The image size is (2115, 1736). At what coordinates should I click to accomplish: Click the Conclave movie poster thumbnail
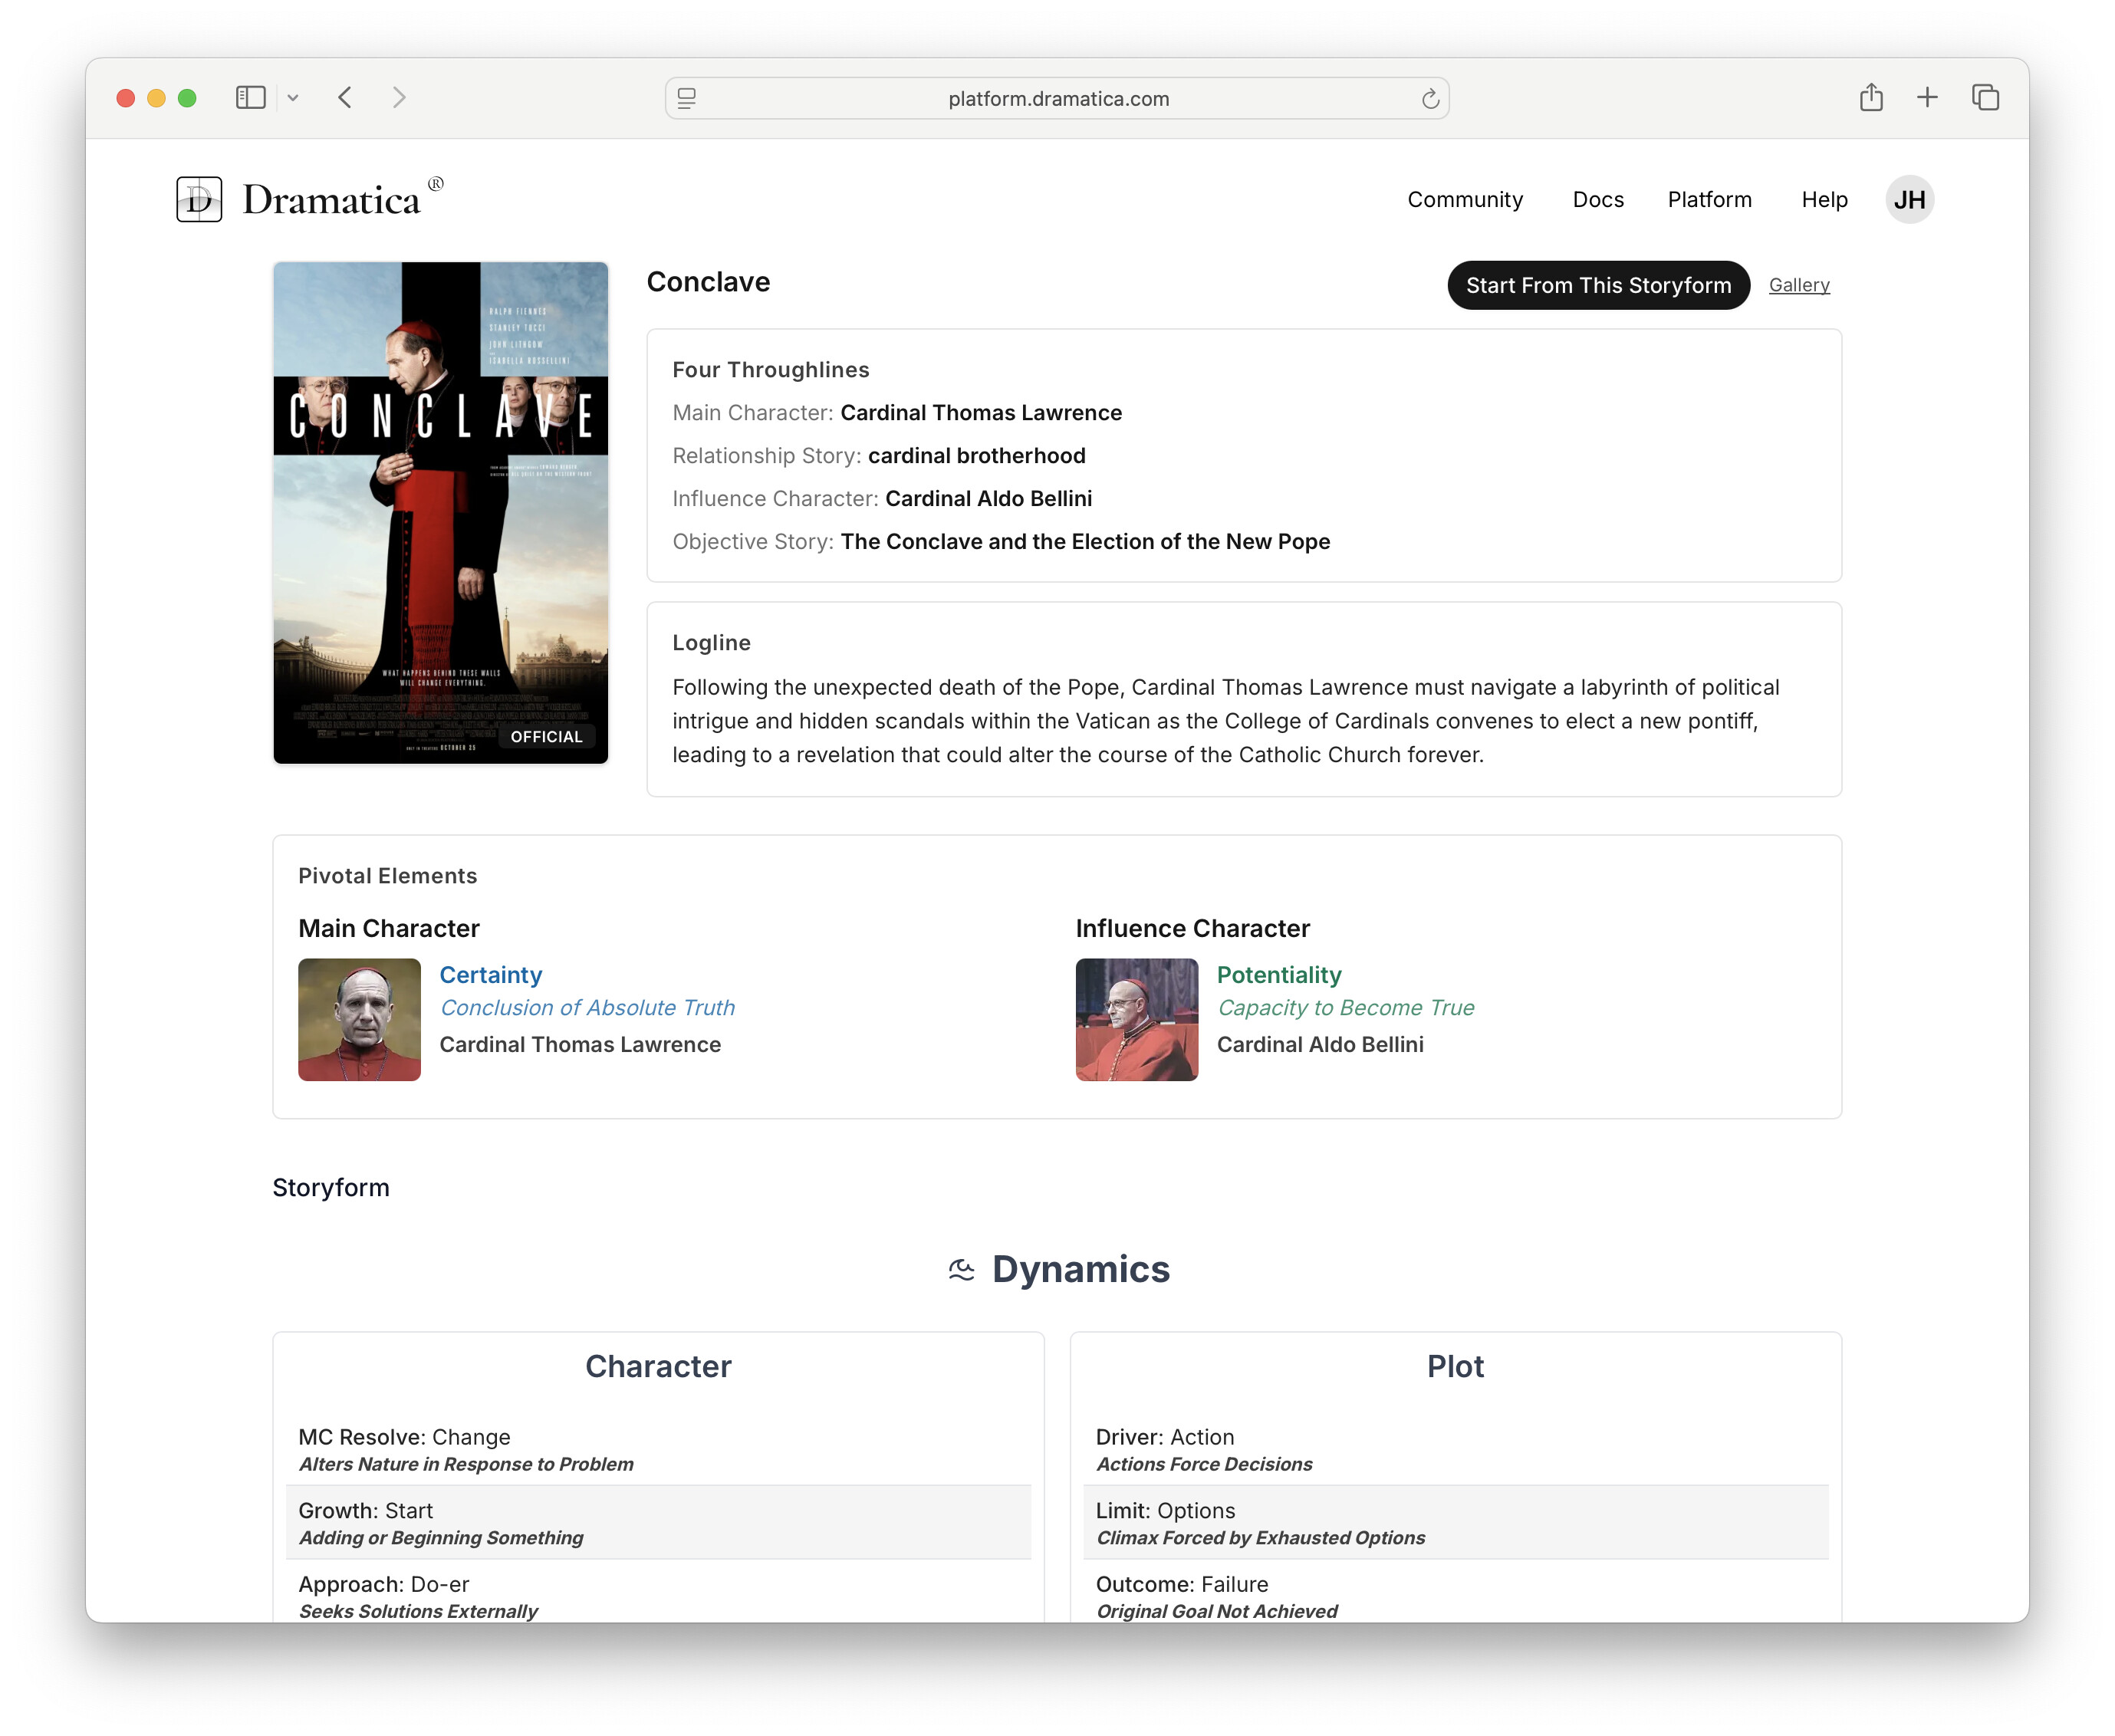(441, 513)
